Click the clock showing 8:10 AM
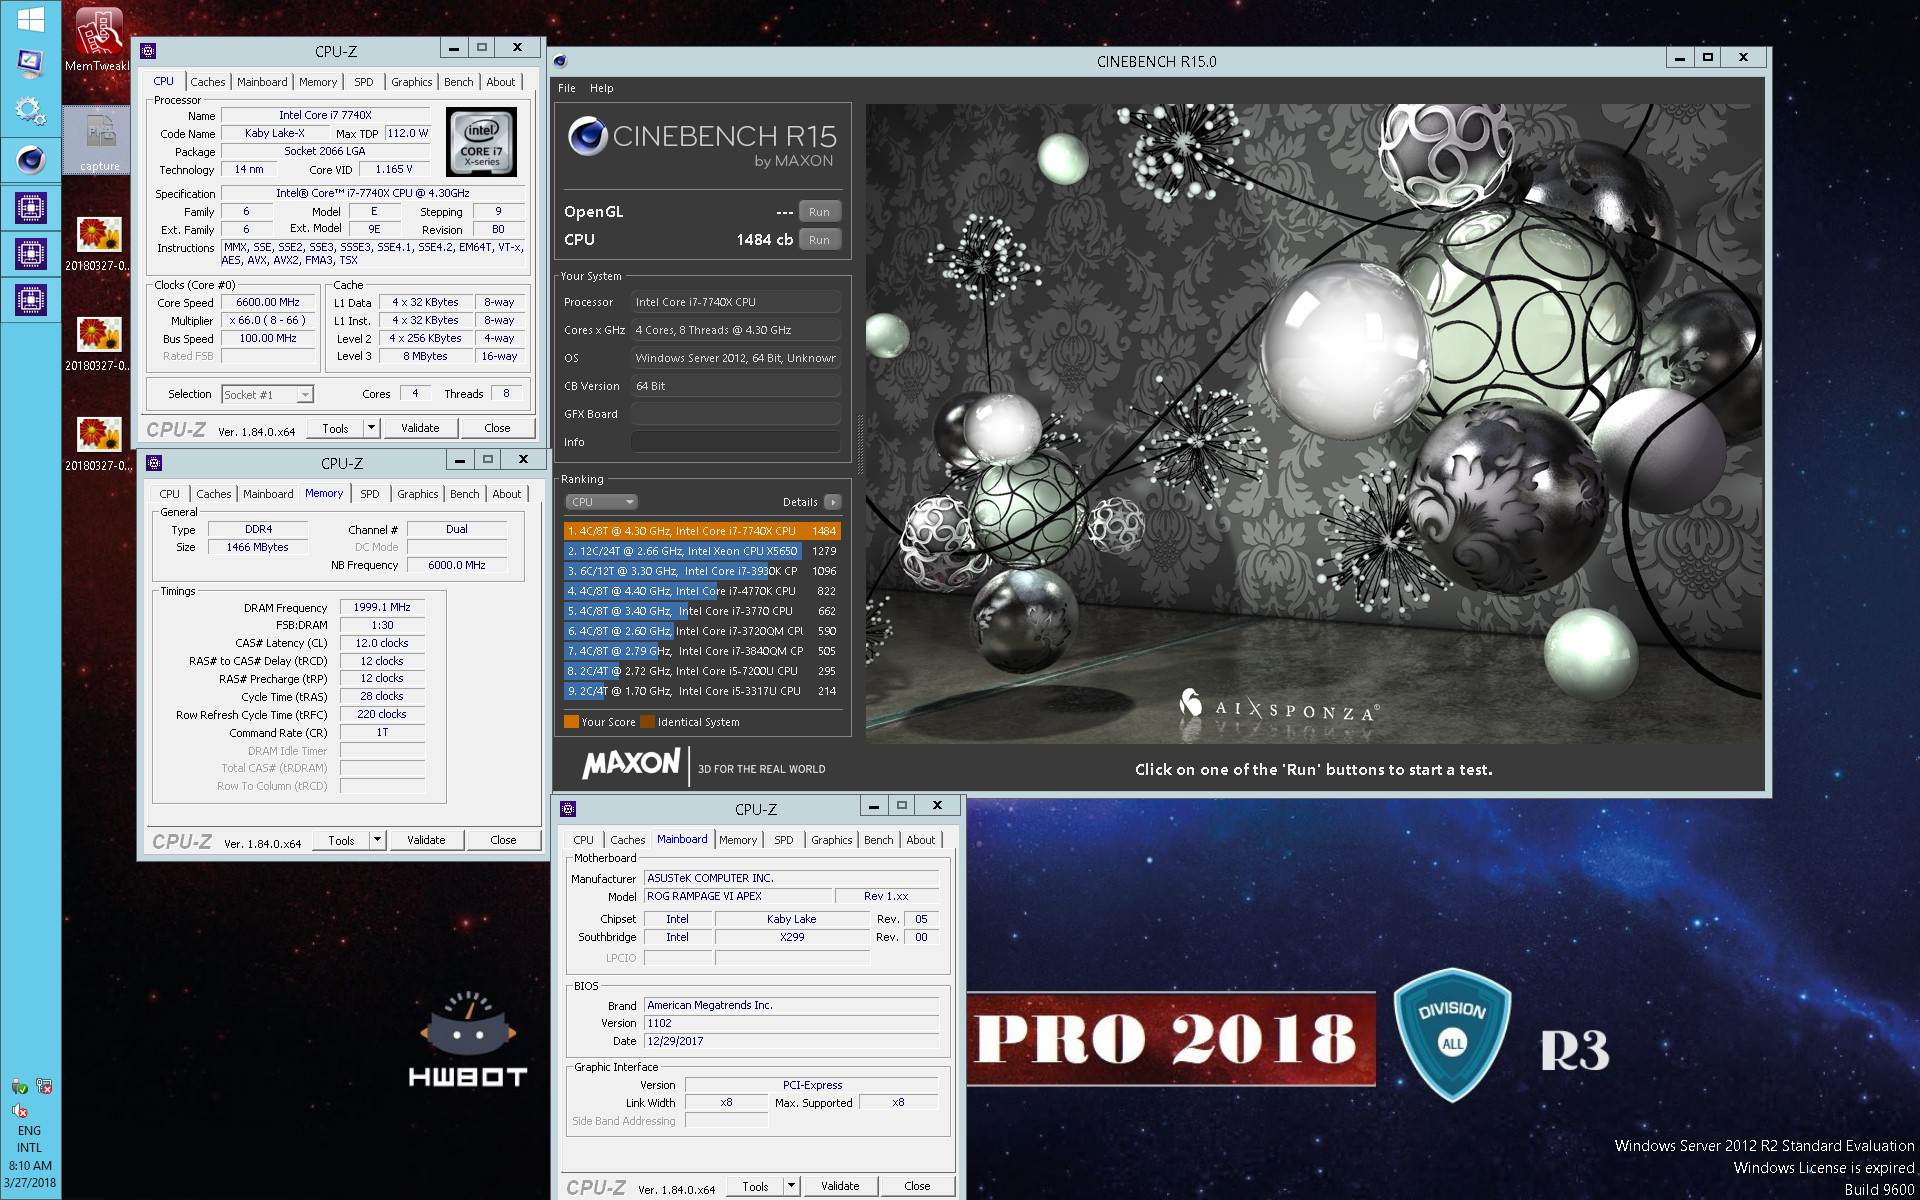1920x1200 pixels. (x=30, y=1166)
